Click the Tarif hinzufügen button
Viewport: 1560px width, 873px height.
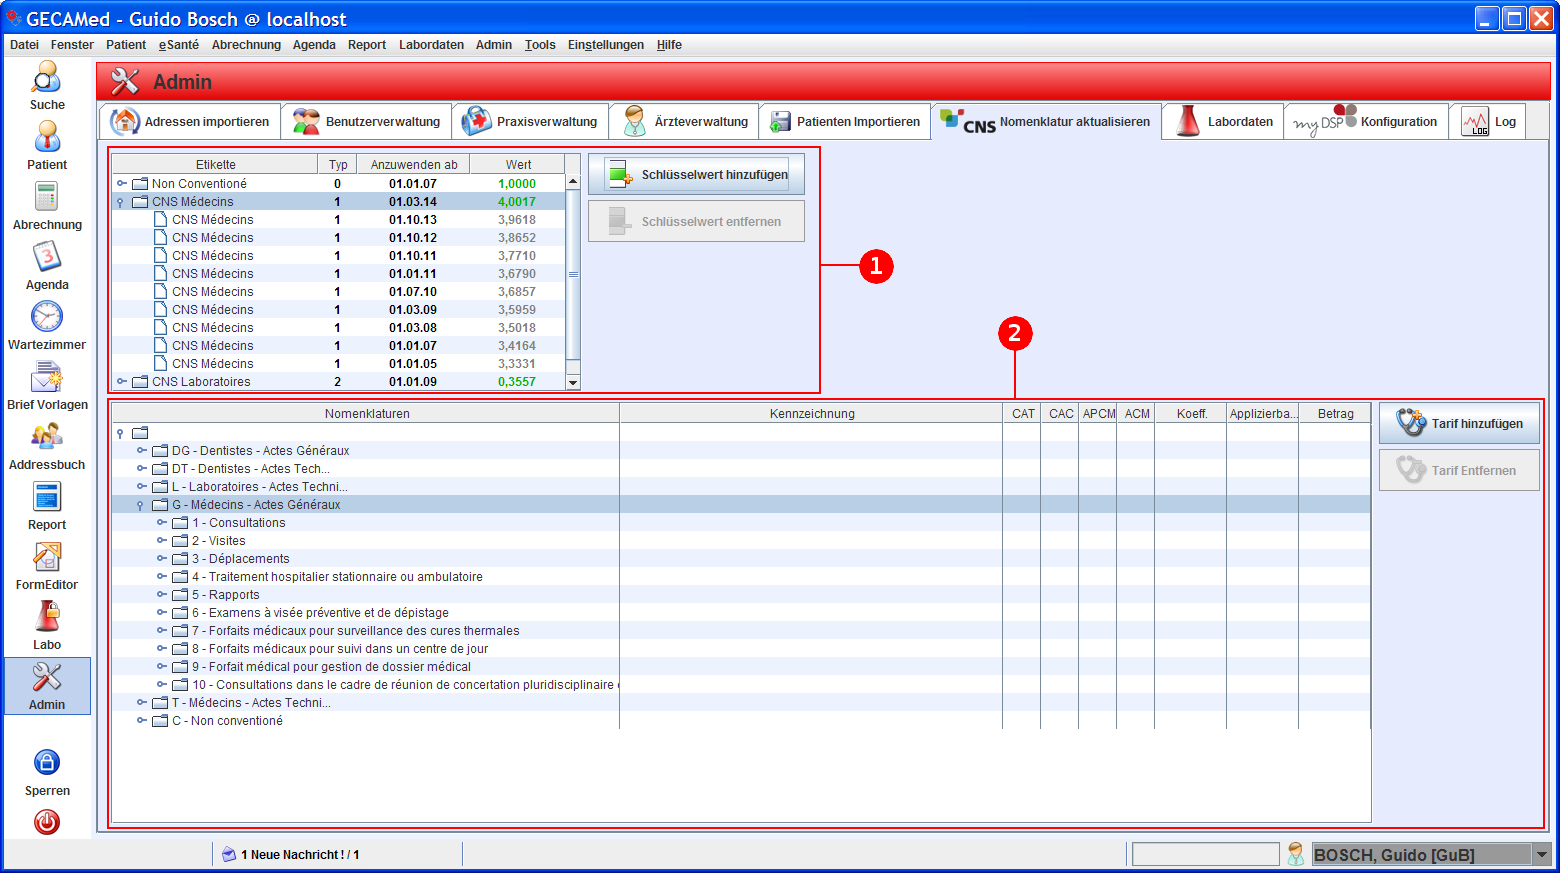(1459, 424)
